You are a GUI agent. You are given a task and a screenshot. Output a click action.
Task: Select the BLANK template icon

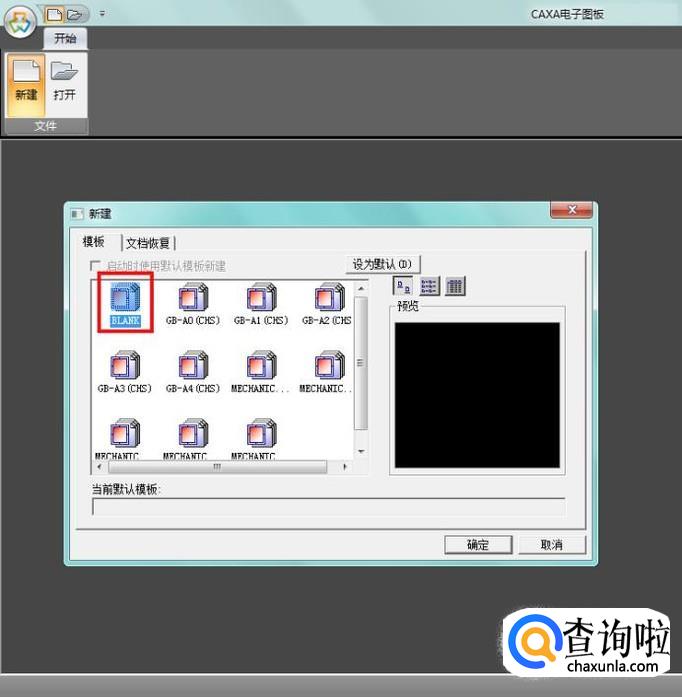click(x=125, y=304)
